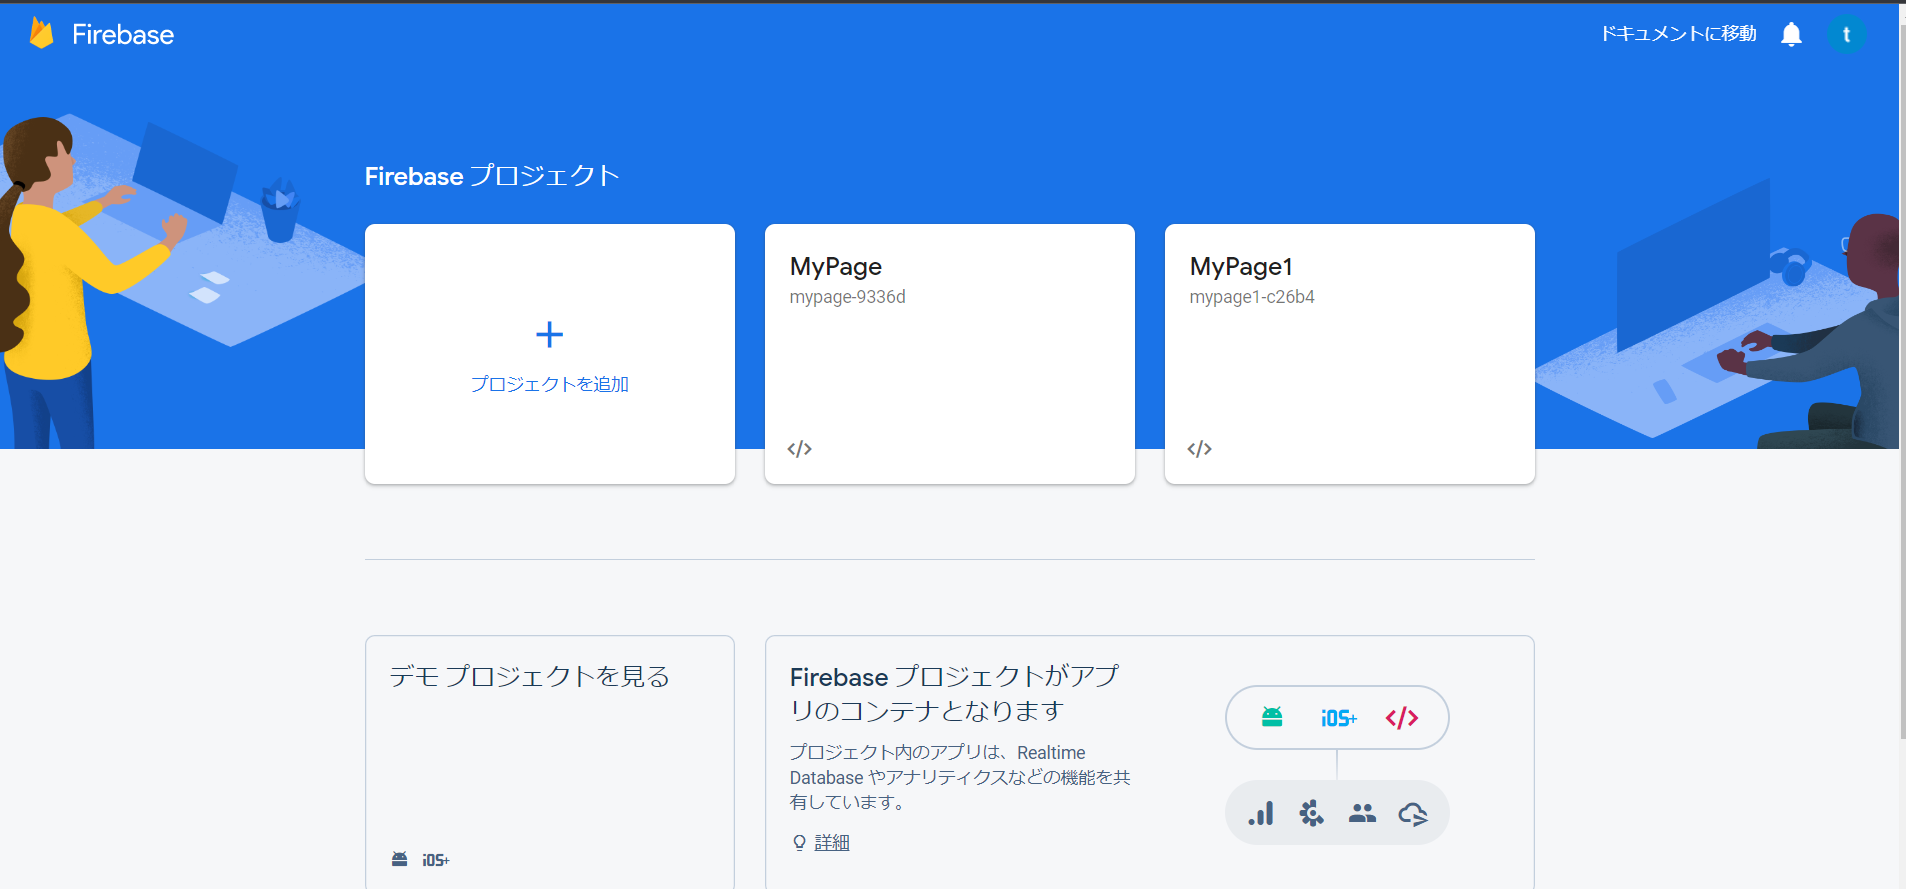Click the プロジェクトを追加 label
The width and height of the screenshot is (1906, 889).
click(x=549, y=384)
